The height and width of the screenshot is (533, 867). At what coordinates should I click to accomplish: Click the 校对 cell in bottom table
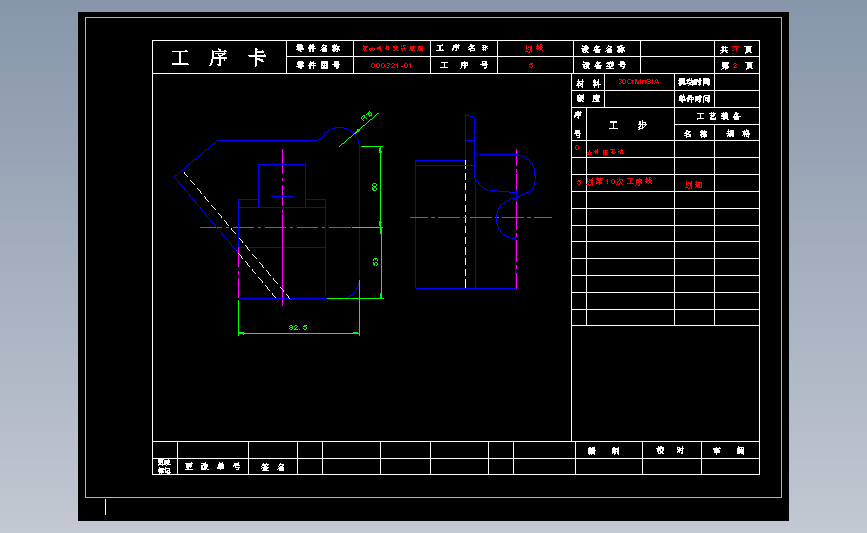[x=671, y=450]
